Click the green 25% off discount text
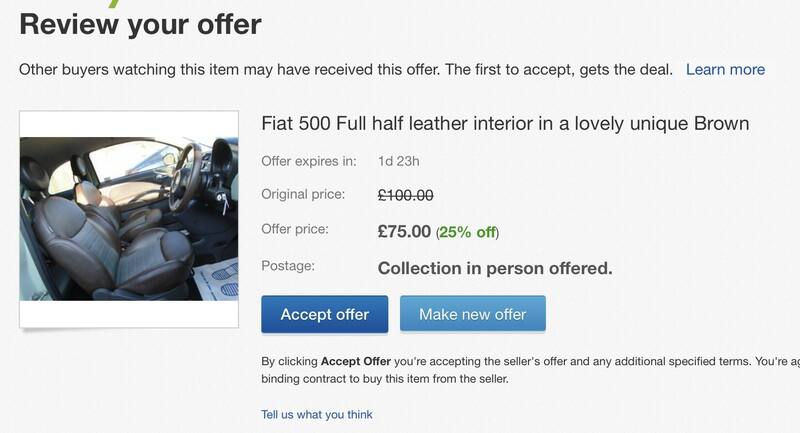The height and width of the screenshot is (433, 800). [468, 232]
